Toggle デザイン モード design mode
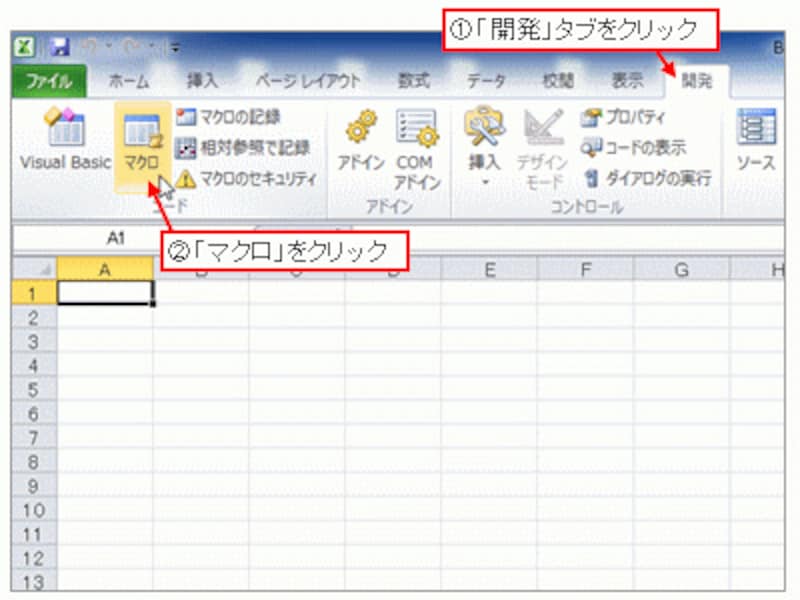The height and width of the screenshot is (600, 800). [x=543, y=149]
